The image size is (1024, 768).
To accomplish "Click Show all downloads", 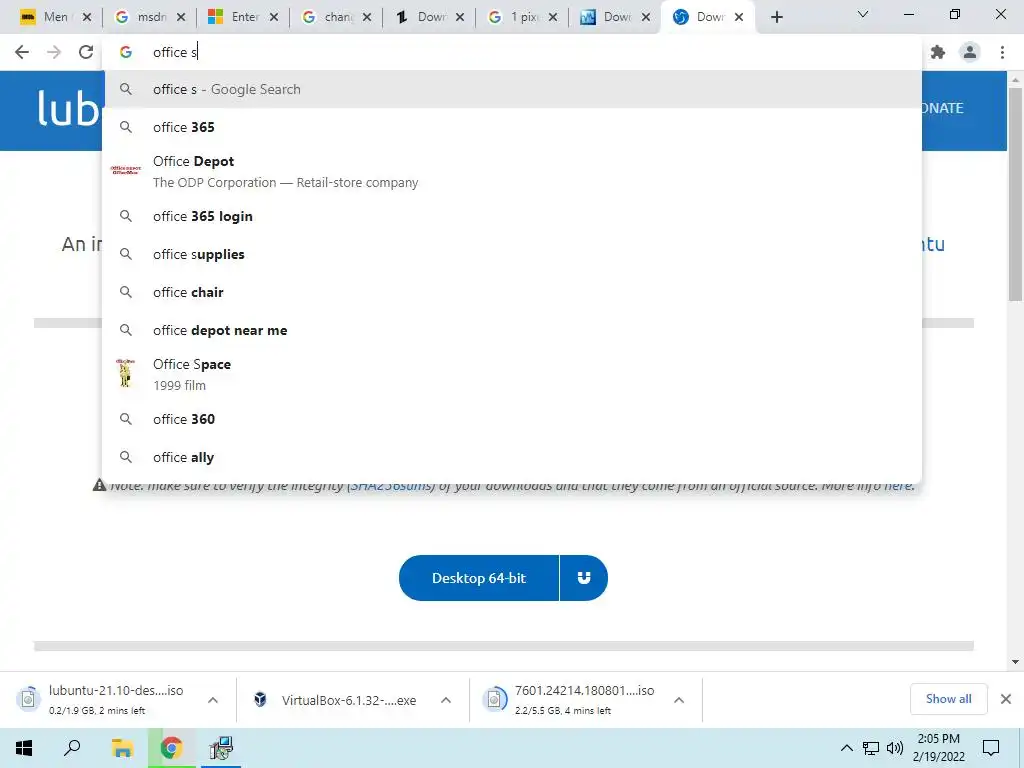I will pyautogui.click(x=948, y=699).
